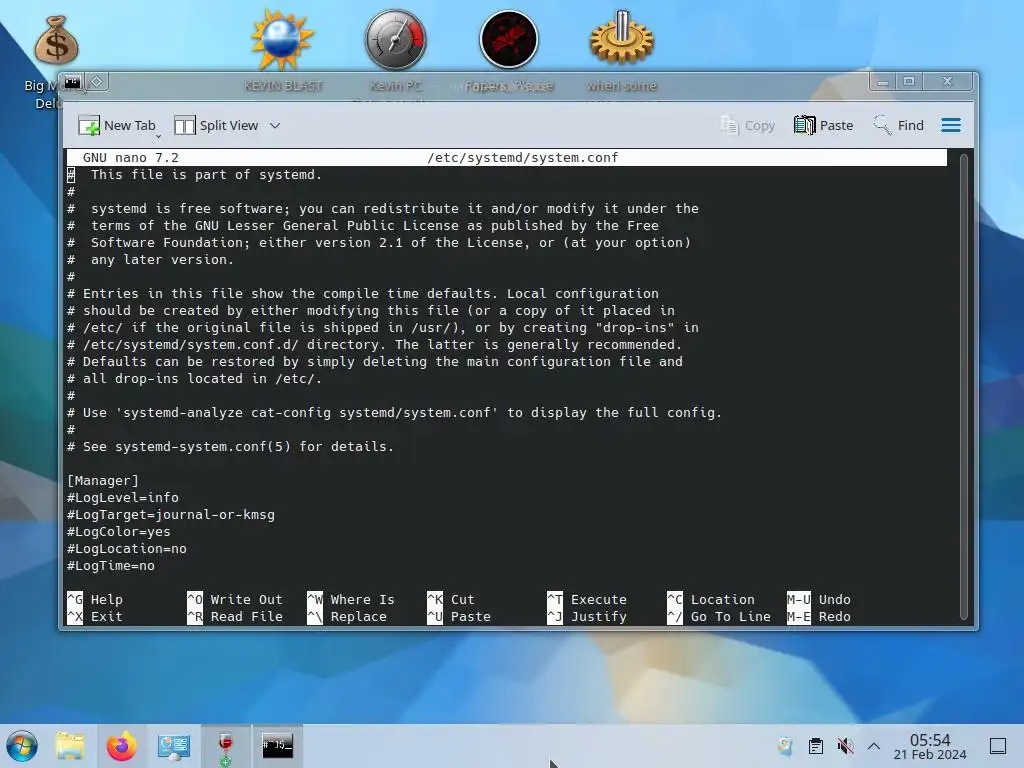Click the greyed-out Copy button
1024x768 pixels.
(748, 125)
